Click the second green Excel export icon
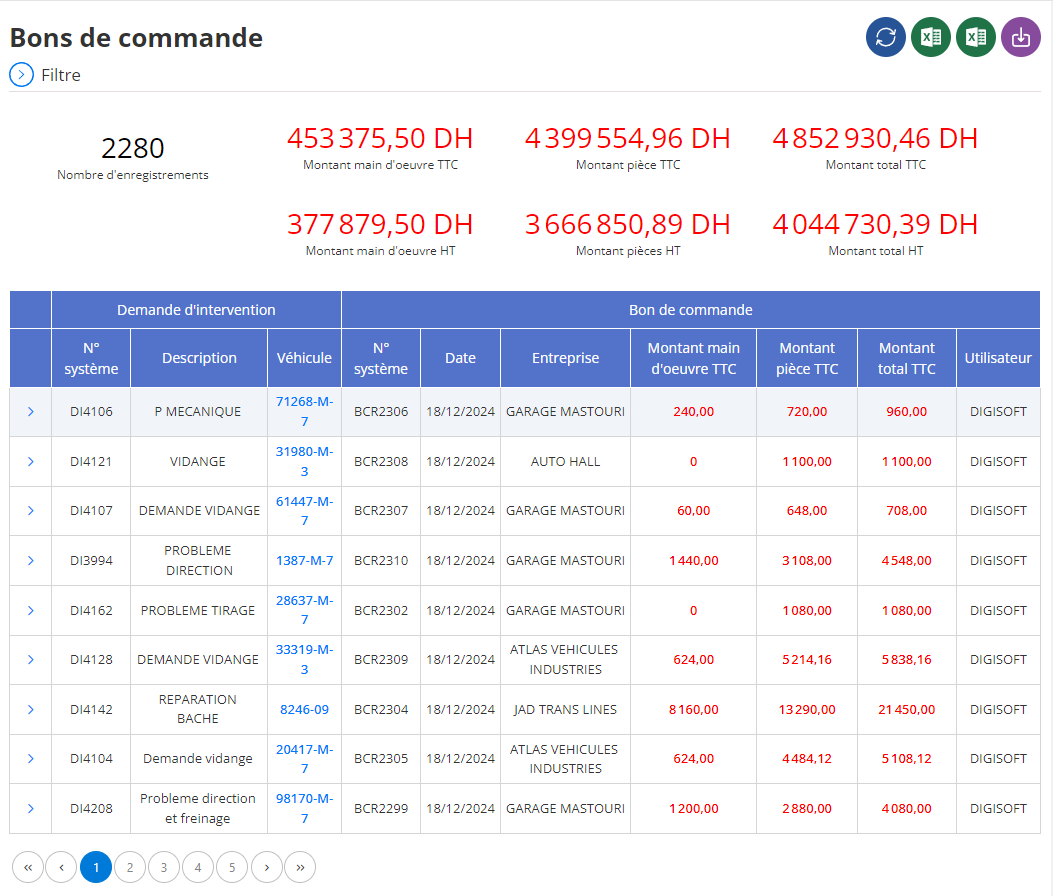 pyautogui.click(x=976, y=37)
